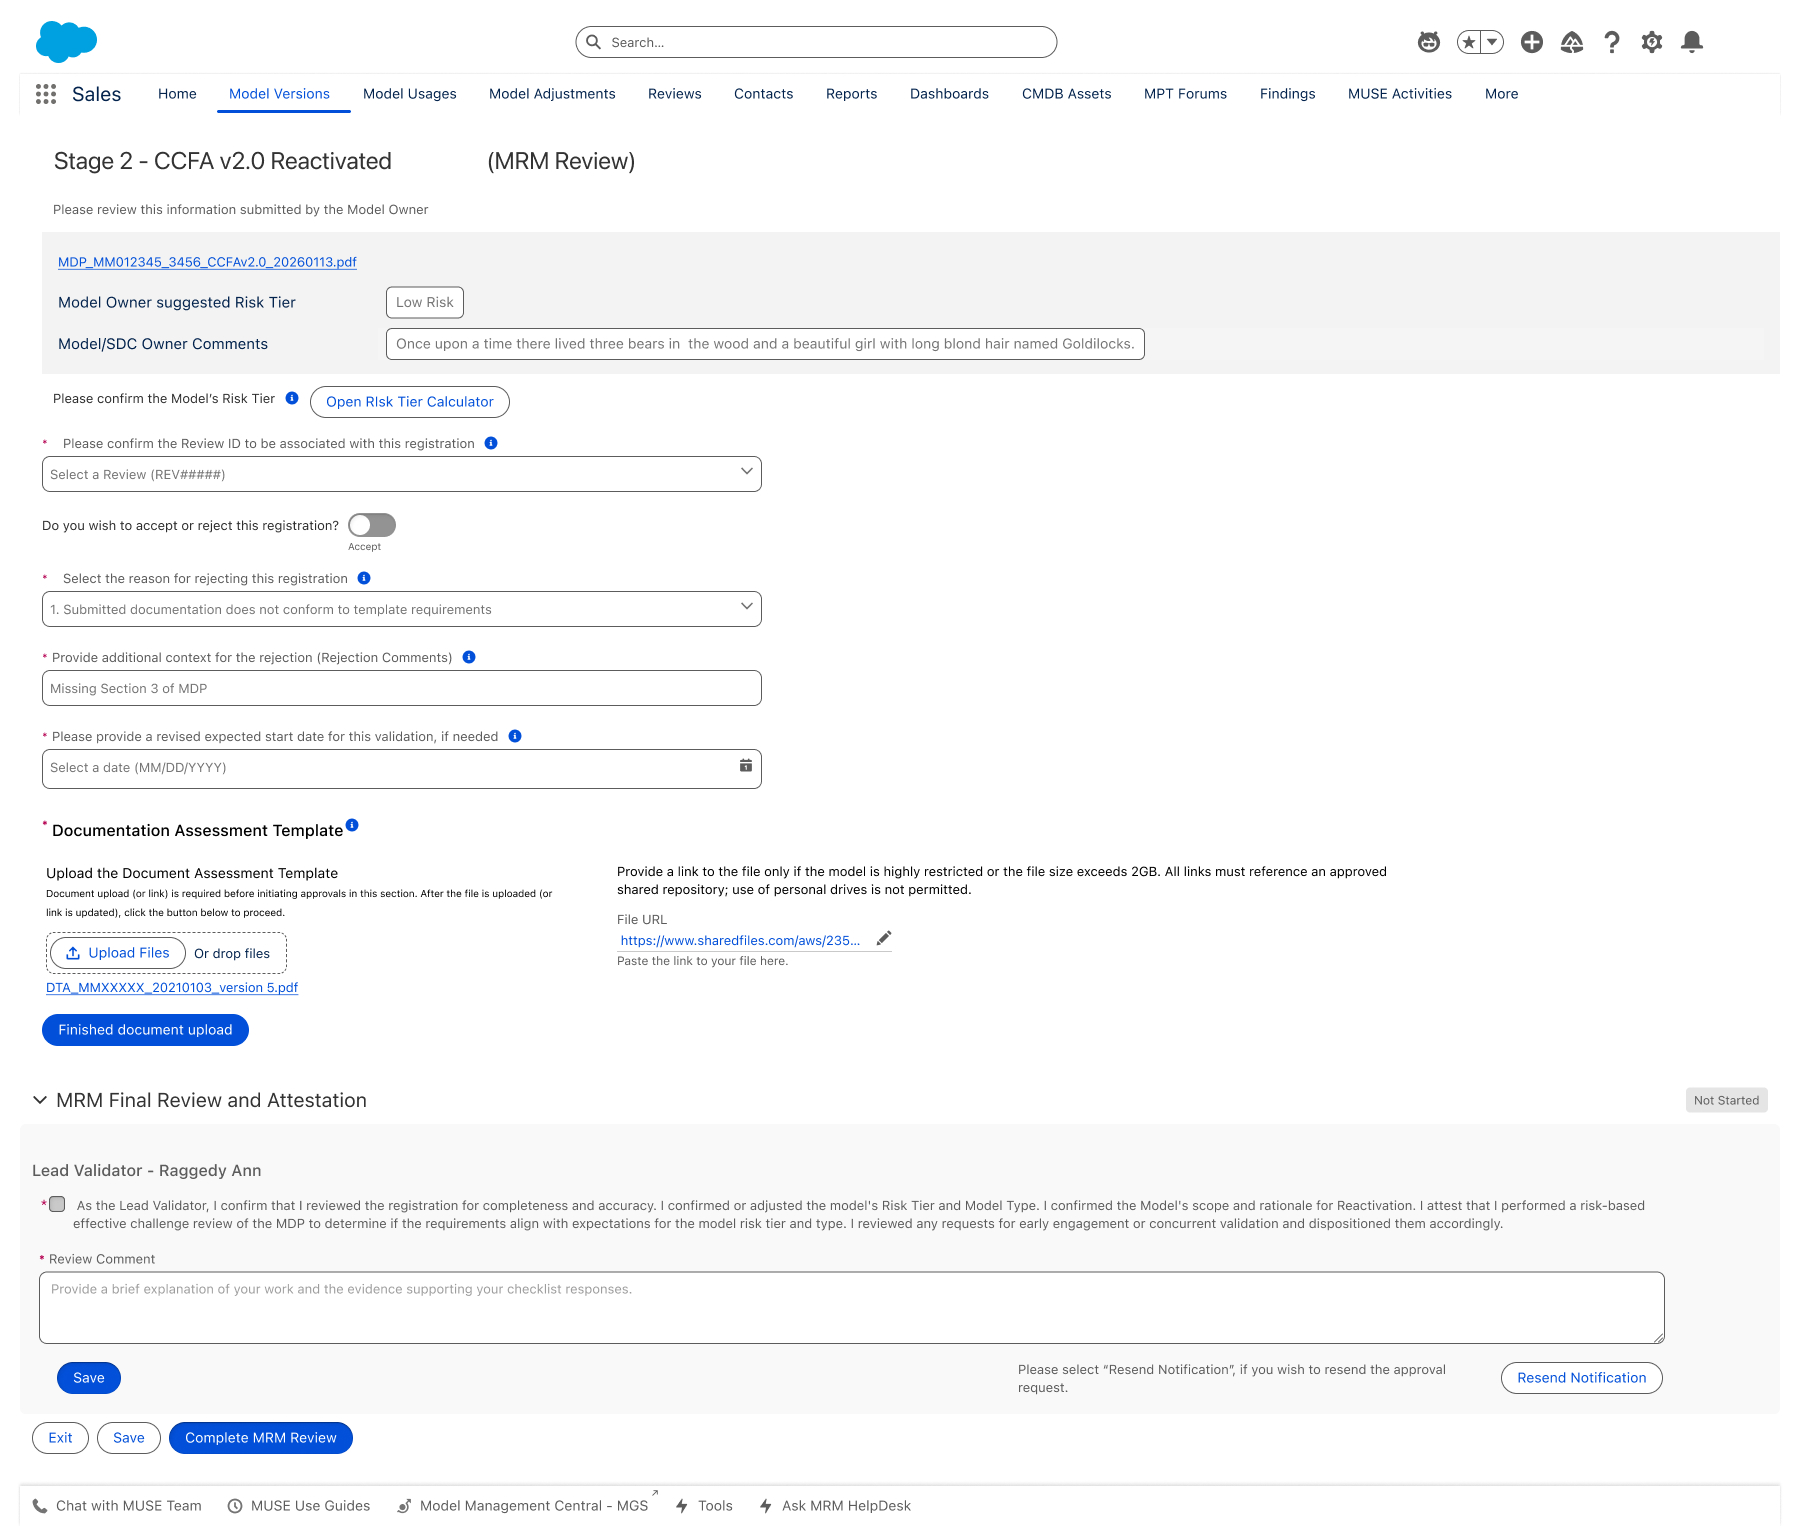Click the Favorites star icon
1800x1526 pixels.
(1469, 42)
